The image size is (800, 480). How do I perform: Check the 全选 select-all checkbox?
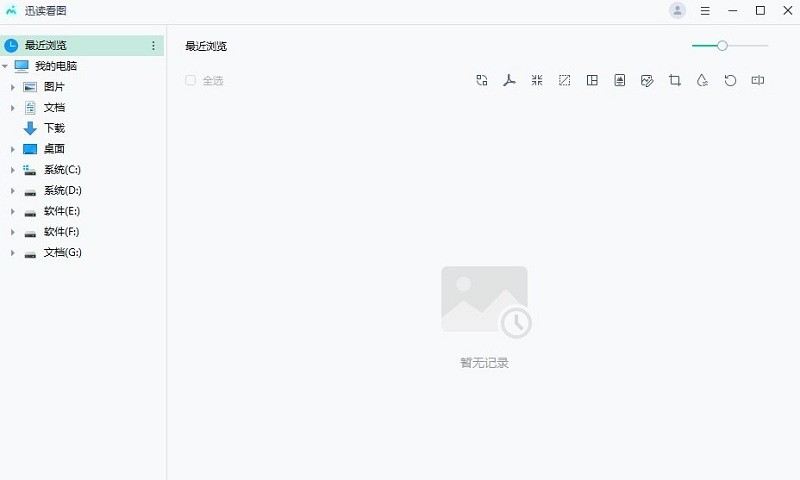point(190,80)
